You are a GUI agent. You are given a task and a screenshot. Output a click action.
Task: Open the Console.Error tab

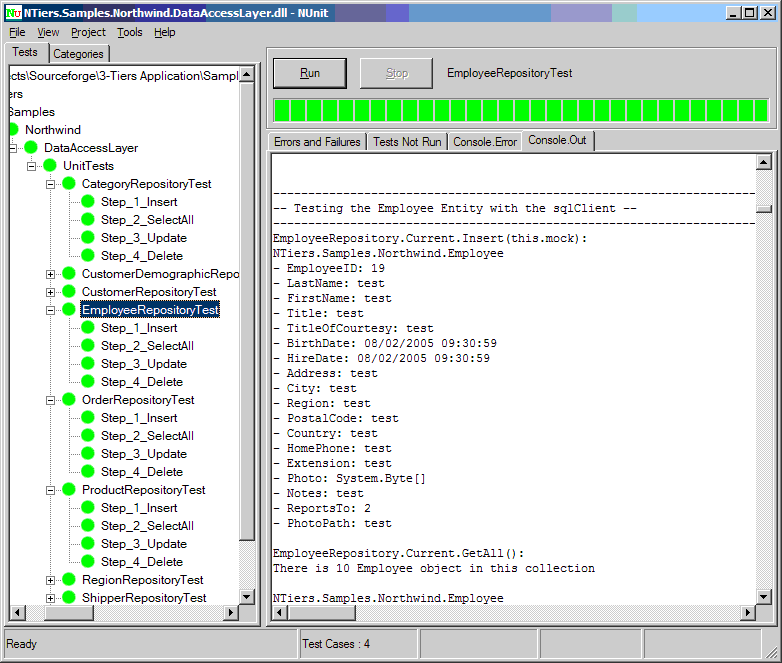485,142
